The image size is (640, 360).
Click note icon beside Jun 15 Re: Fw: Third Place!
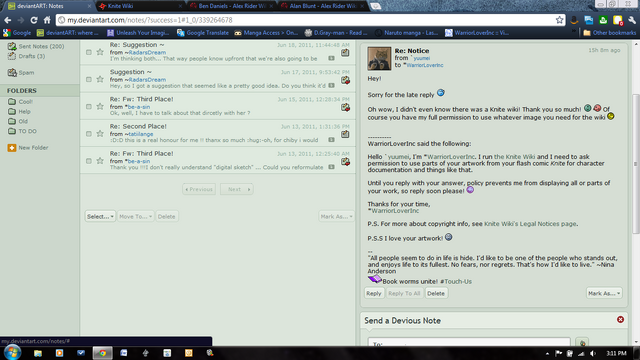(345, 107)
